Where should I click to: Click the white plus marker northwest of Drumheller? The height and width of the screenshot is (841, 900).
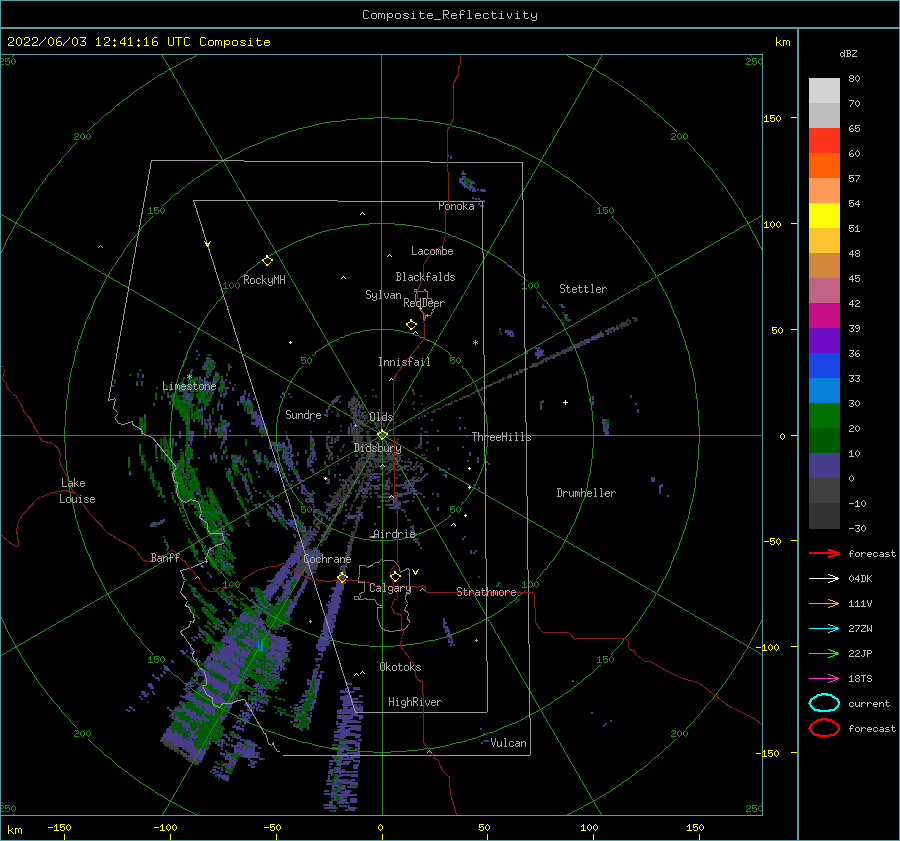tap(565, 402)
